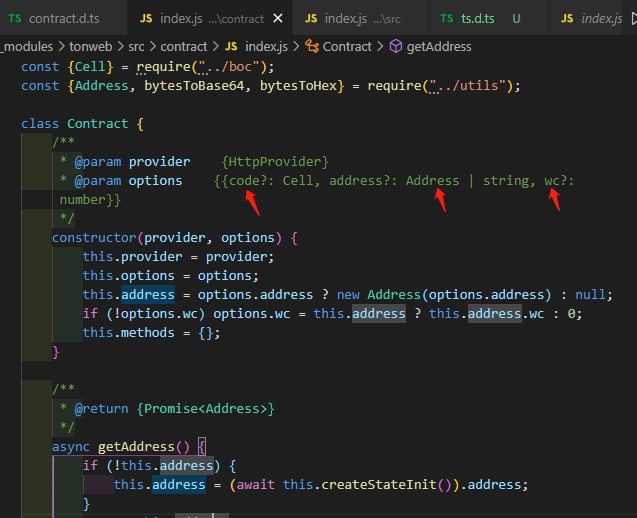The height and width of the screenshot is (518, 637).
Task: Click bytesToHex in the imports line
Action: pos(298,86)
